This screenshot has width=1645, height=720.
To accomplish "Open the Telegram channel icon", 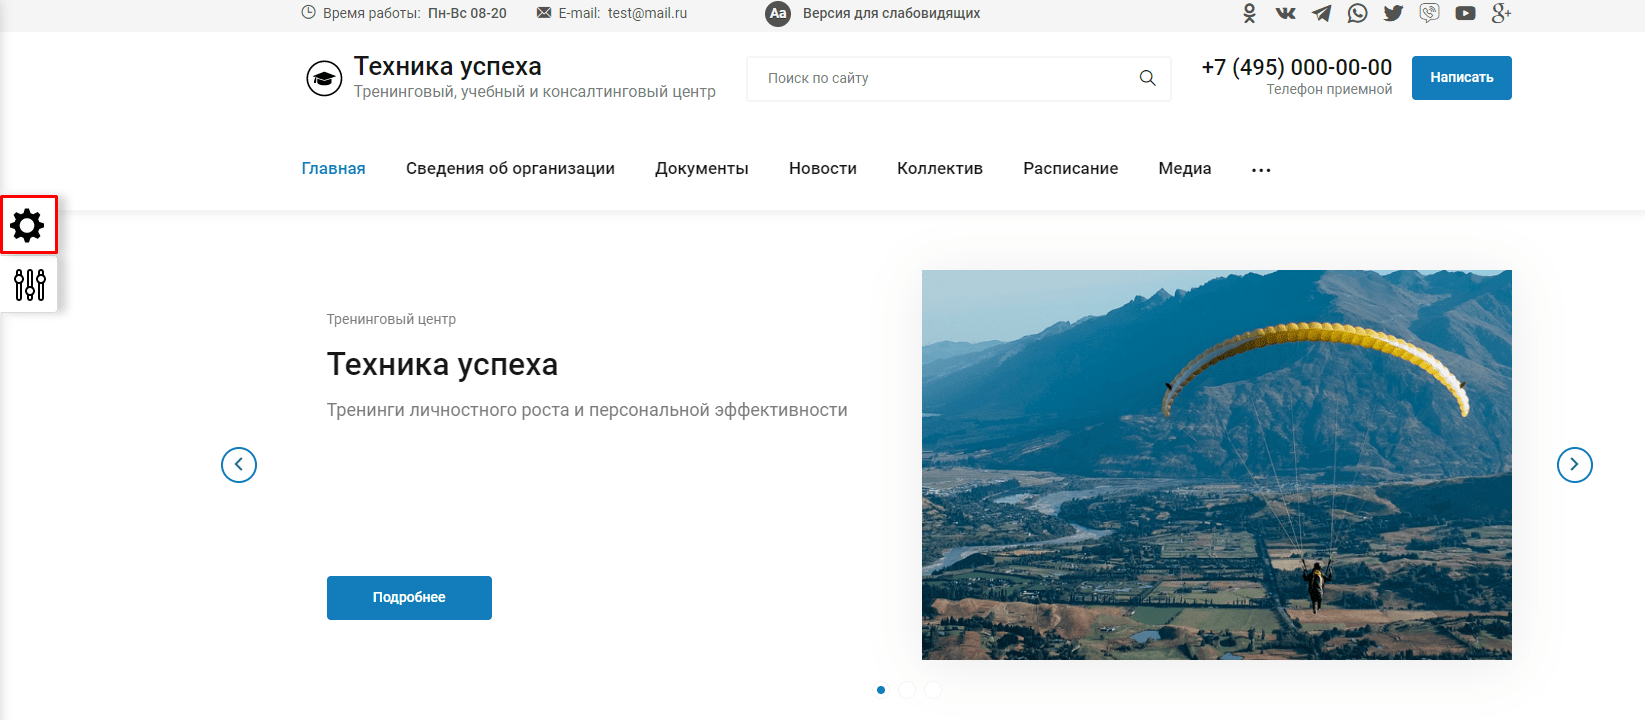I will coord(1321,13).
